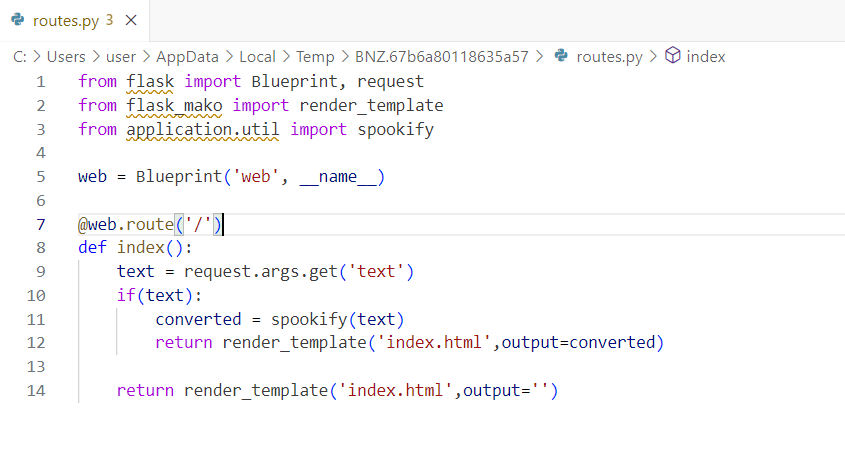Click output=converted on line 12

(x=578, y=343)
